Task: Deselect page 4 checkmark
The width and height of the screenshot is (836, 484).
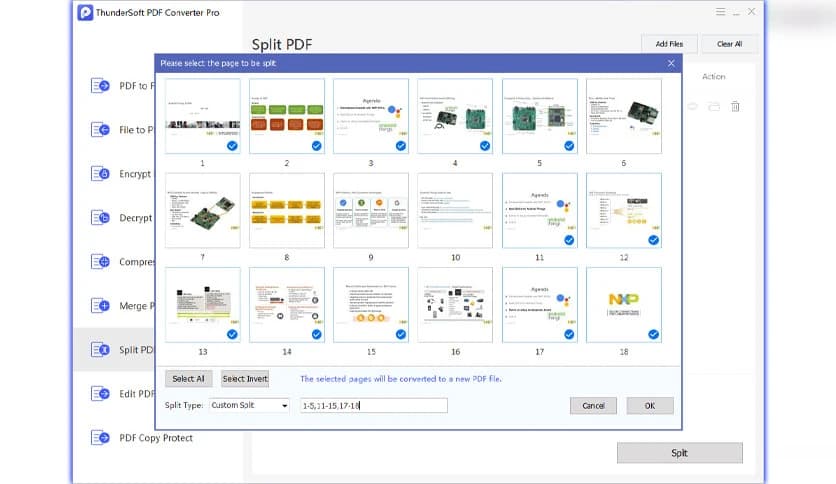Action: coord(485,146)
